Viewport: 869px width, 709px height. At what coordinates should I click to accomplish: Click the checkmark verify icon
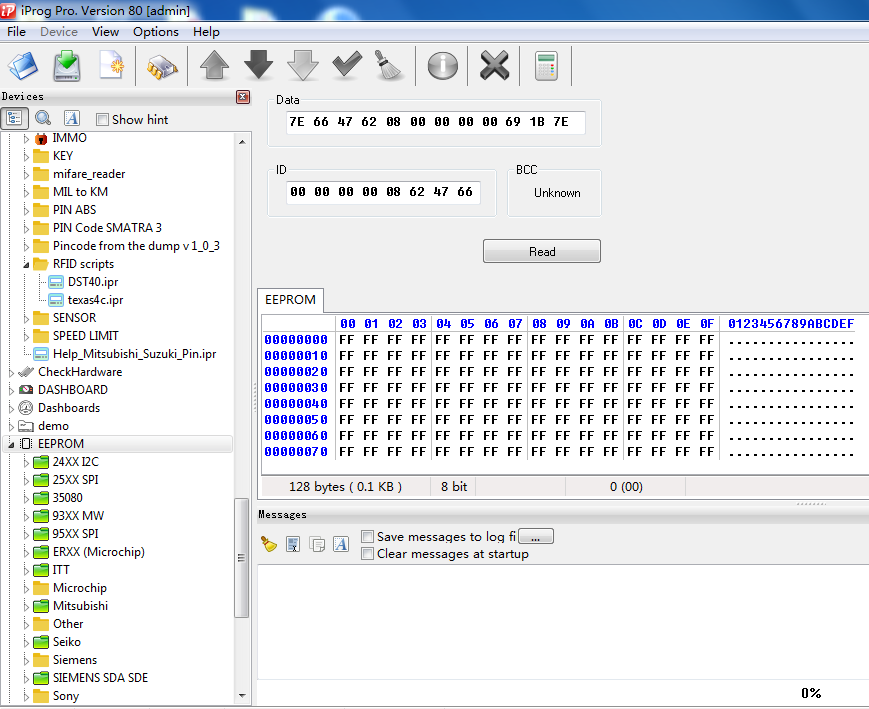347,64
